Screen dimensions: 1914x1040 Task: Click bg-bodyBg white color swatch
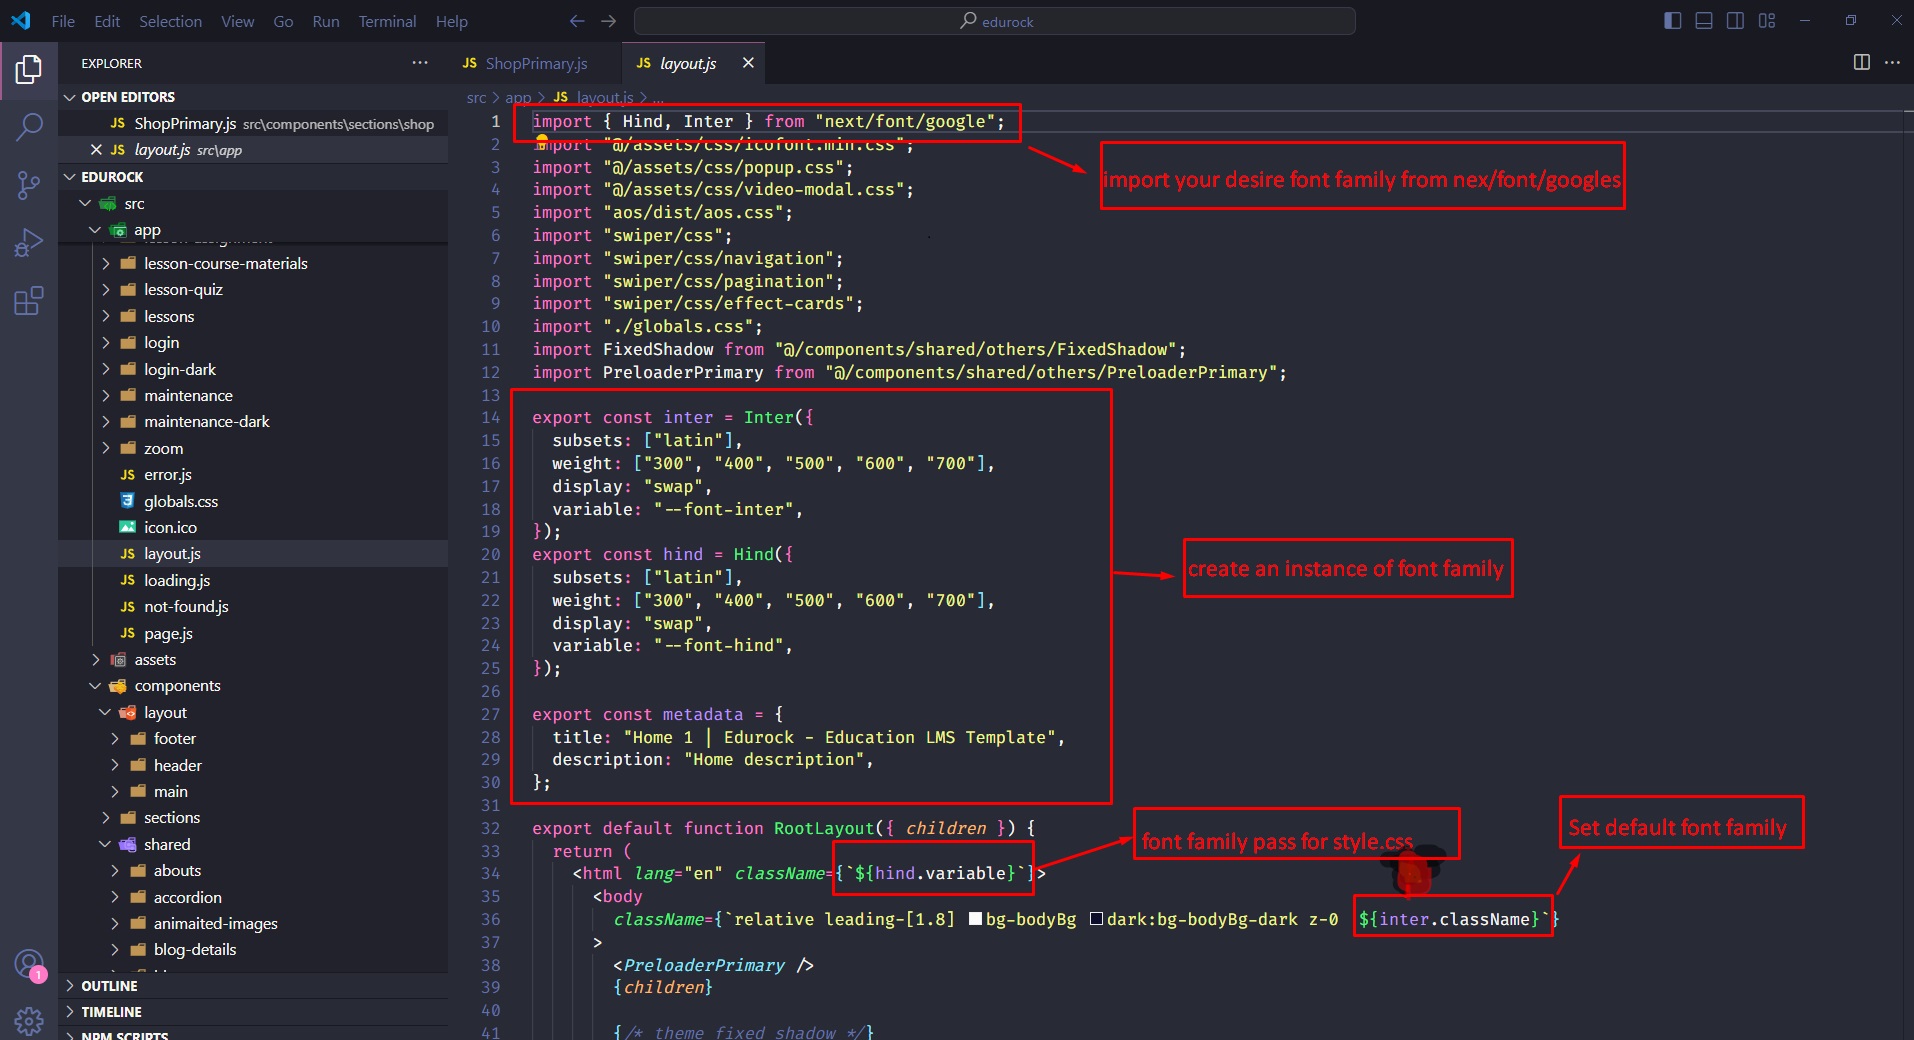(x=975, y=919)
